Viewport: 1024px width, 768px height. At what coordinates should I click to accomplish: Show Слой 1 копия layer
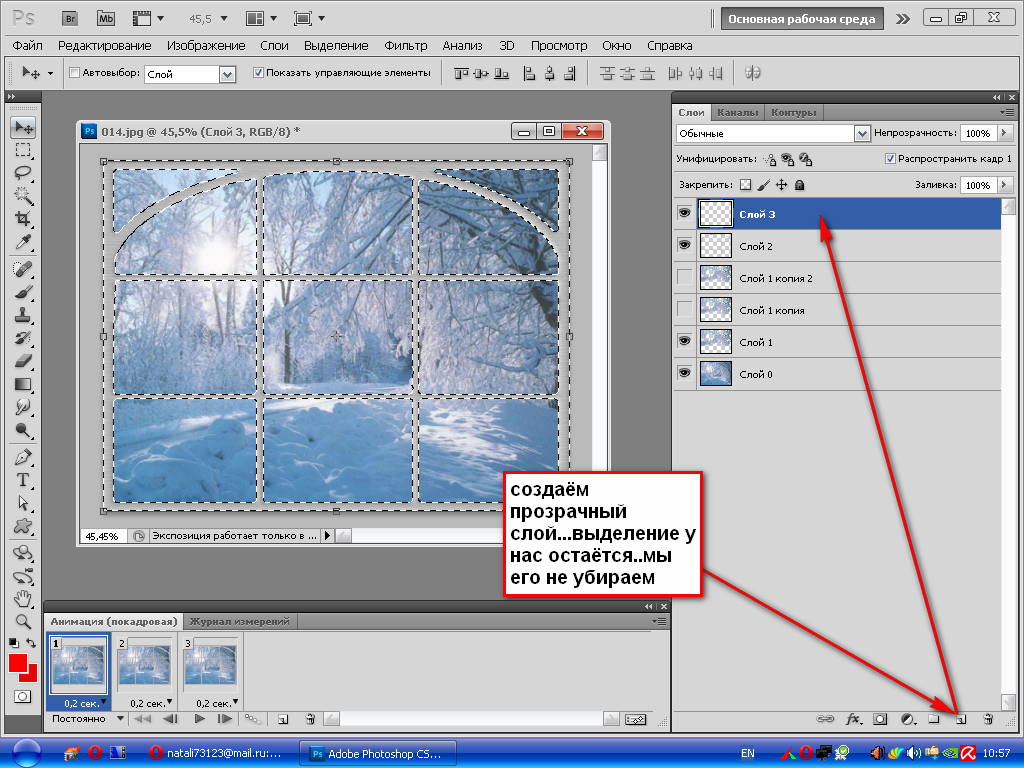pyautogui.click(x=684, y=309)
